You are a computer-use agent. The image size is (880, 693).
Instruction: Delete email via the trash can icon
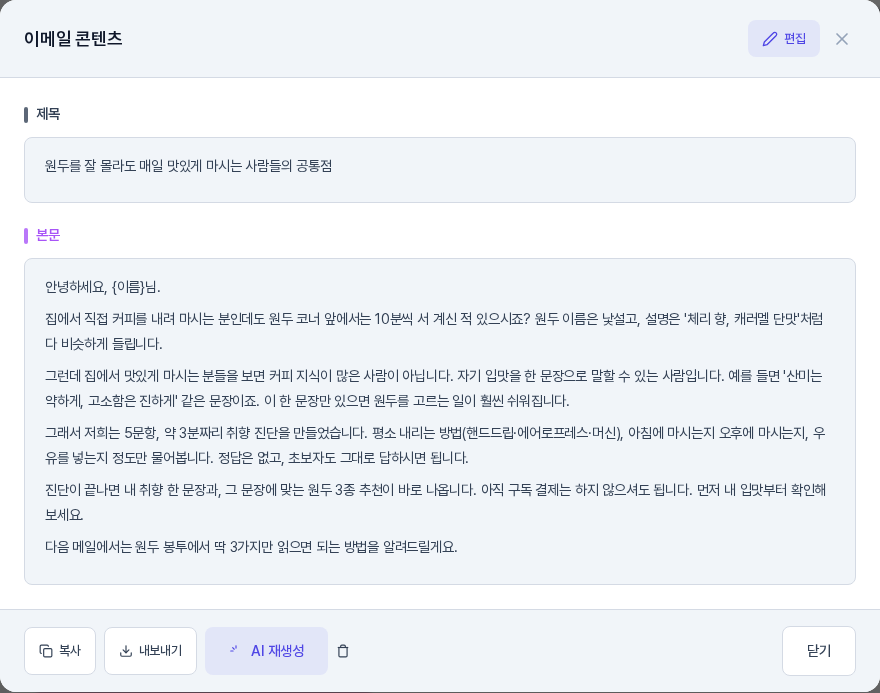tap(343, 651)
